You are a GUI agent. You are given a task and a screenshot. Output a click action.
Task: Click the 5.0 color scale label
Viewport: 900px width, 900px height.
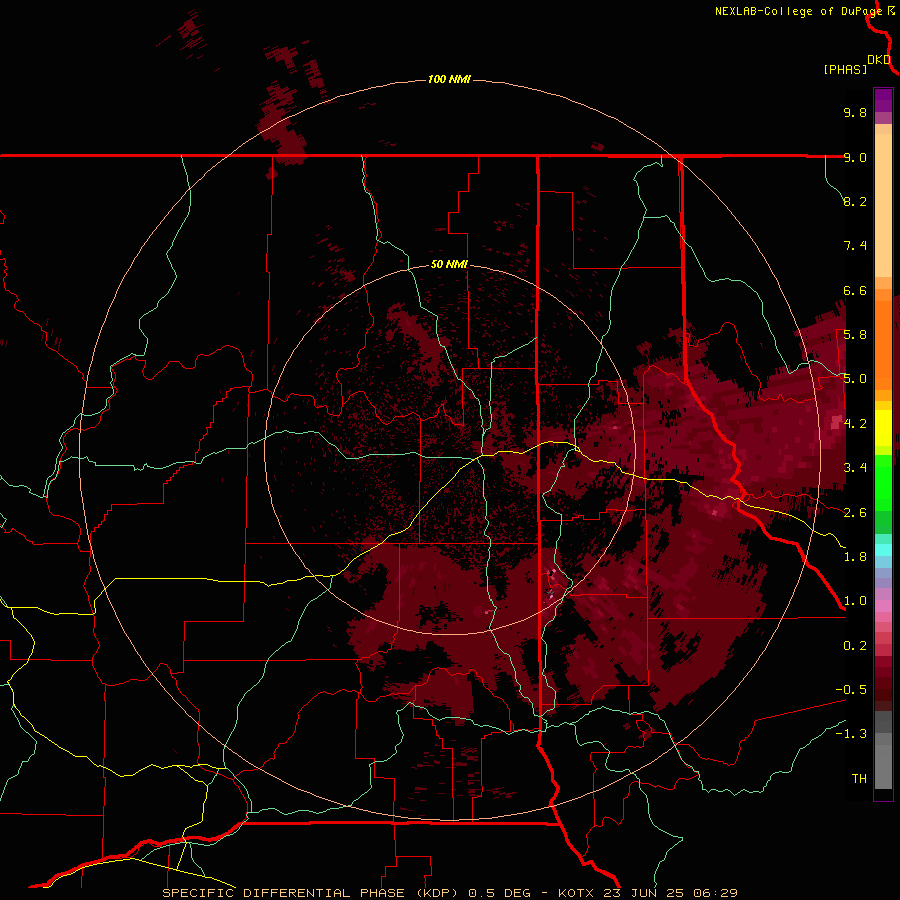tap(855, 379)
